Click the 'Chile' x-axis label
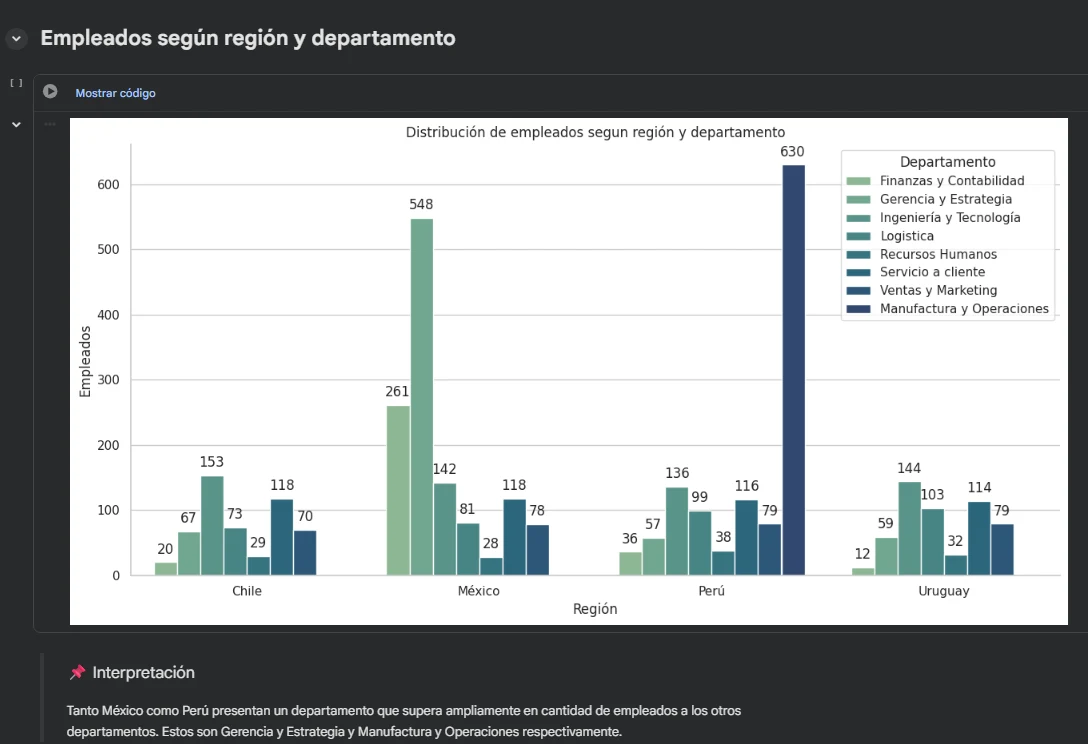The height and width of the screenshot is (744, 1088). pos(247,591)
